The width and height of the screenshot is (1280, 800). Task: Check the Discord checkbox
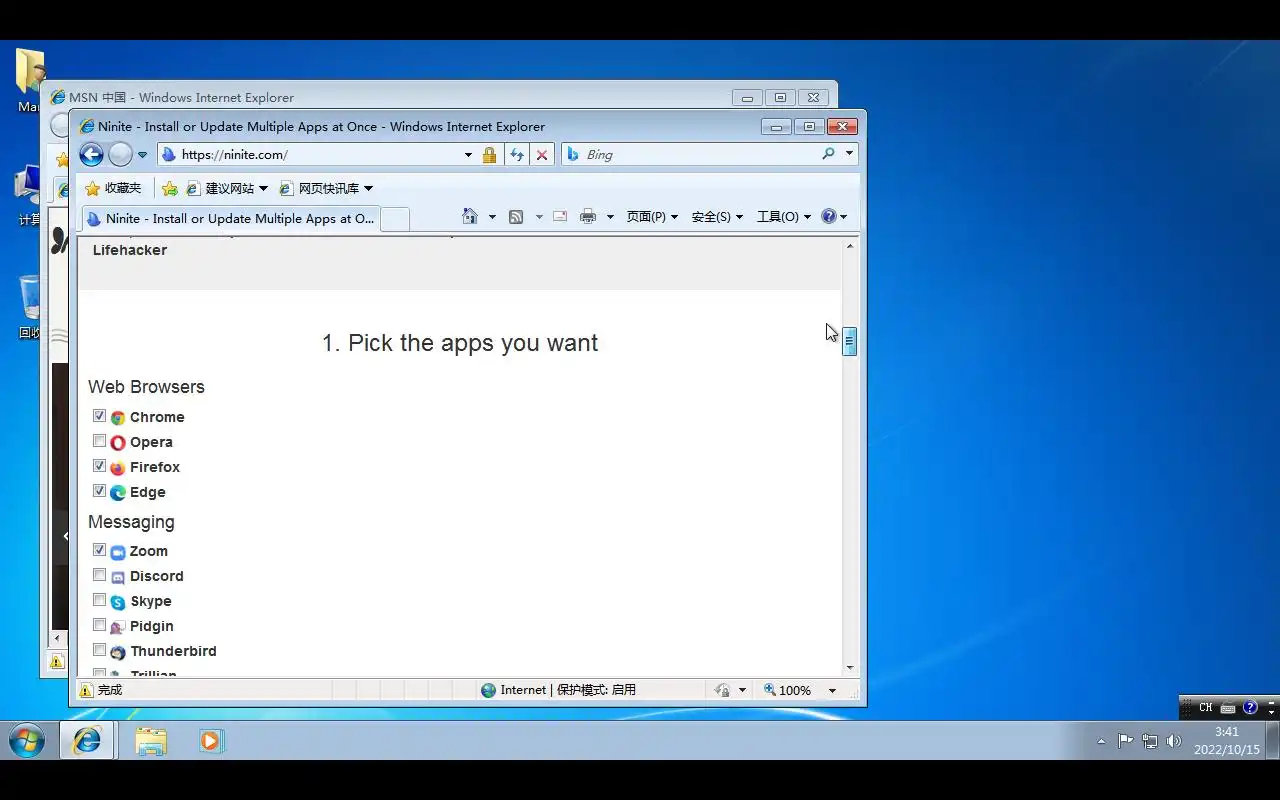click(x=99, y=575)
